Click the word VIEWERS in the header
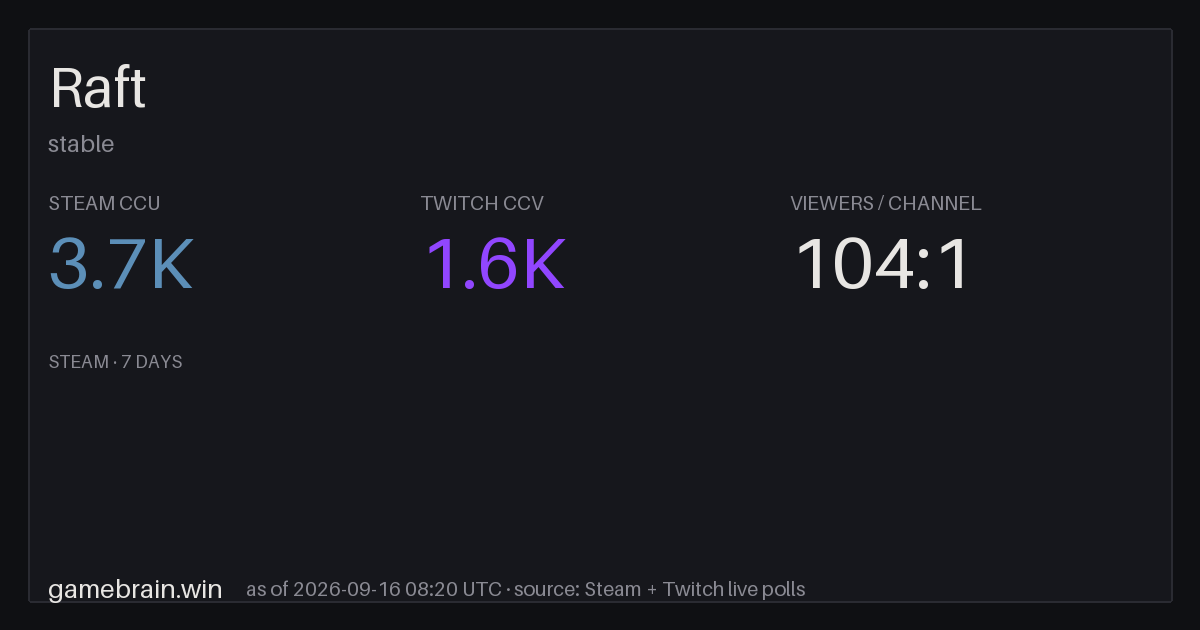 831,203
